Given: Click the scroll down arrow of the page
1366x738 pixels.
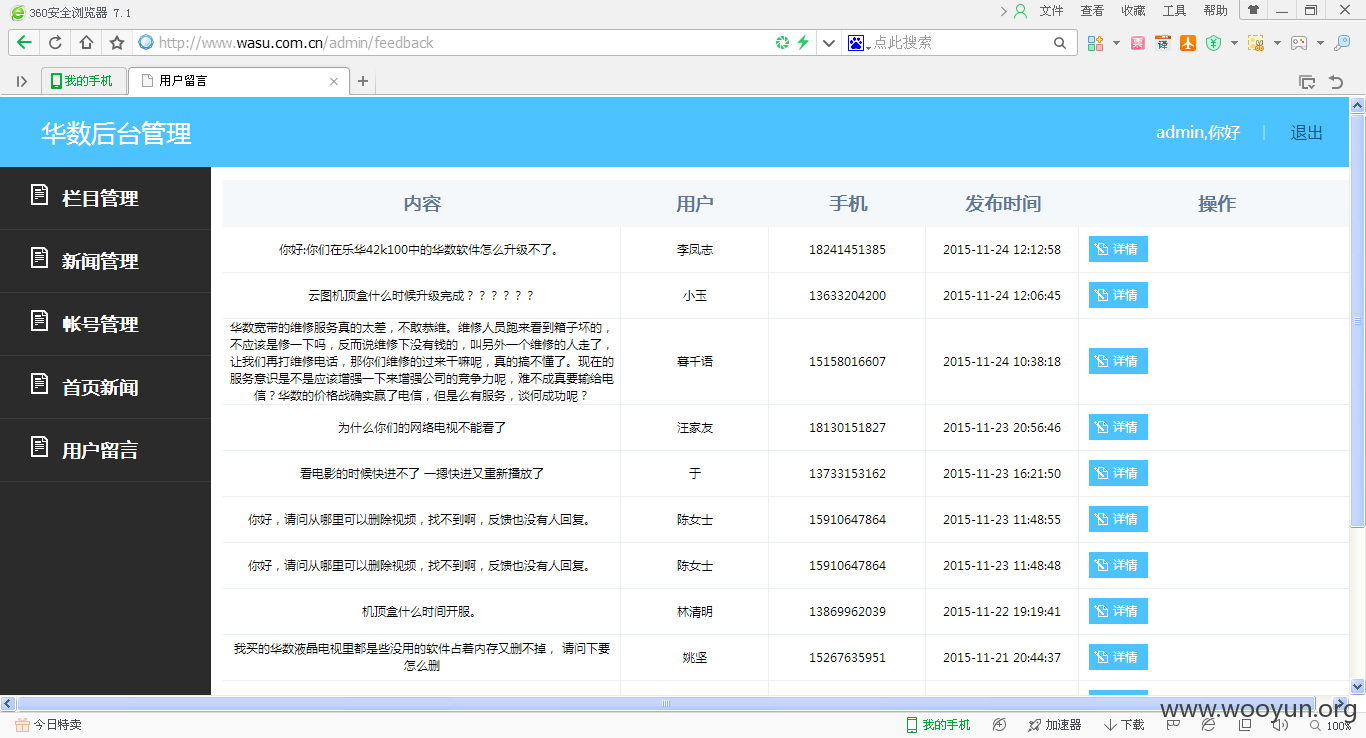Looking at the screenshot, I should tap(1357, 687).
